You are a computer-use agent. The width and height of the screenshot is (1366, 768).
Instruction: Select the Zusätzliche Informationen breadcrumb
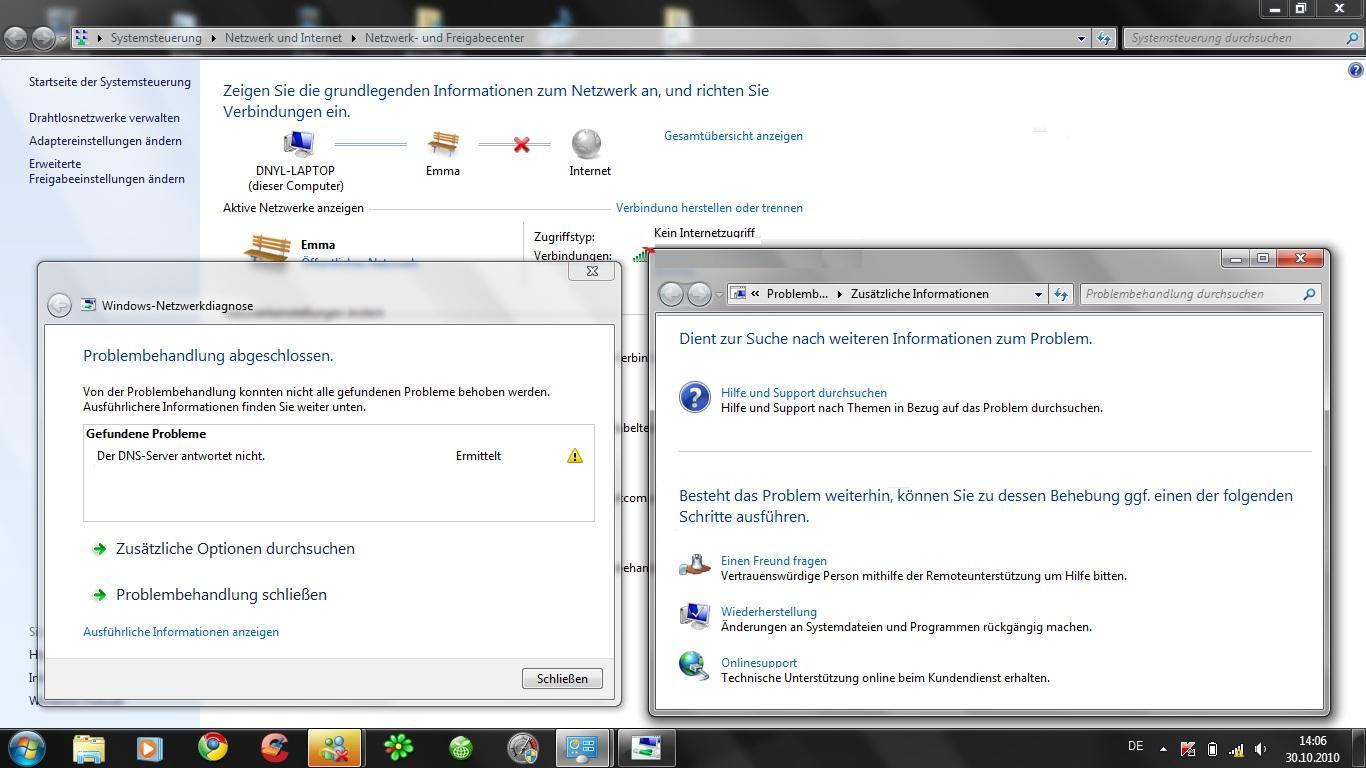919,294
